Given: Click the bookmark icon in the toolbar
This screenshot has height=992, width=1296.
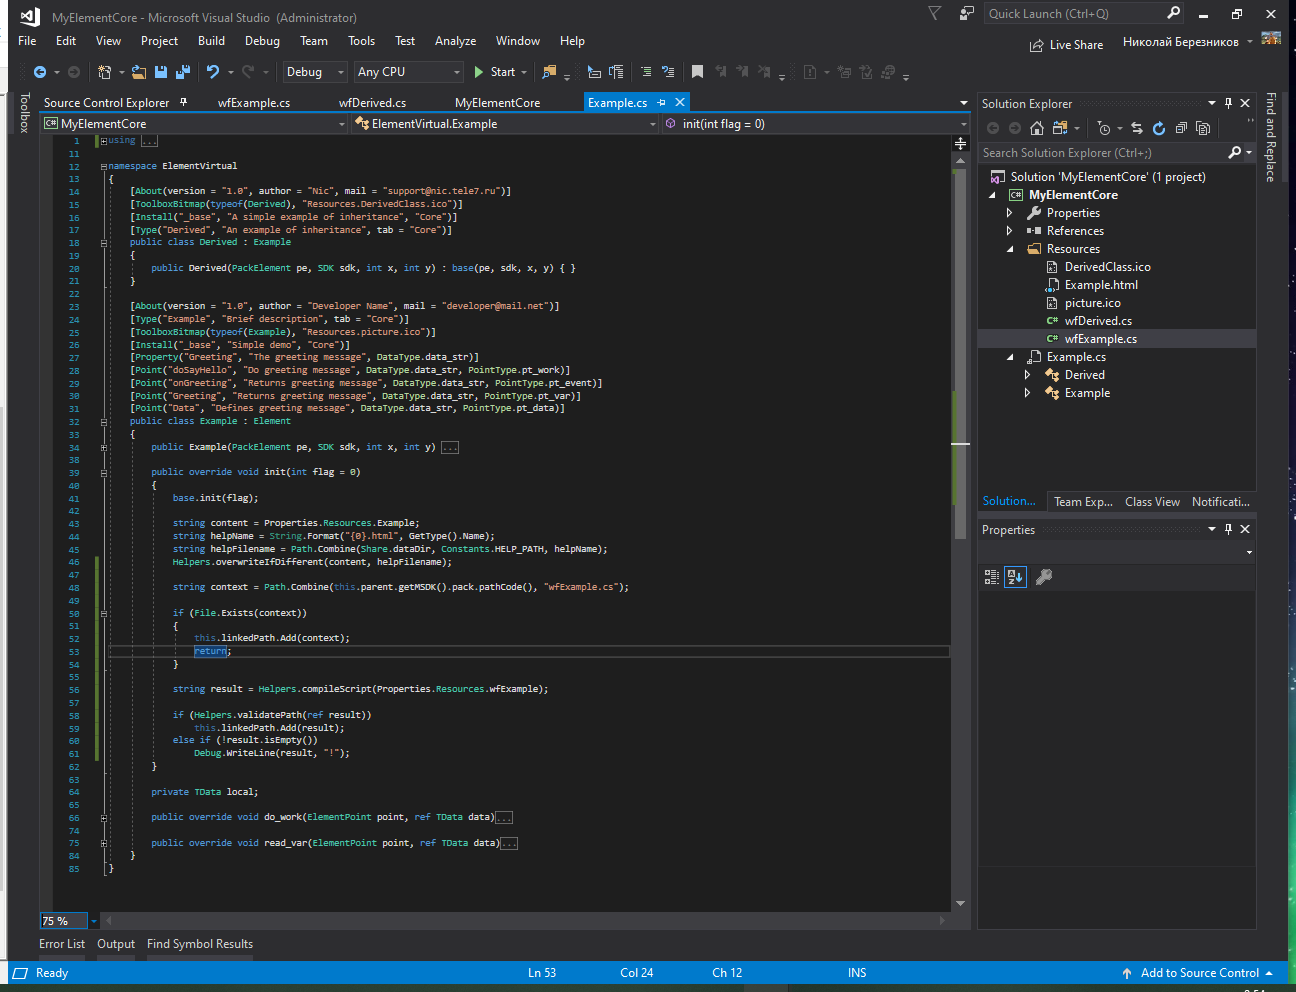Looking at the screenshot, I should (697, 72).
